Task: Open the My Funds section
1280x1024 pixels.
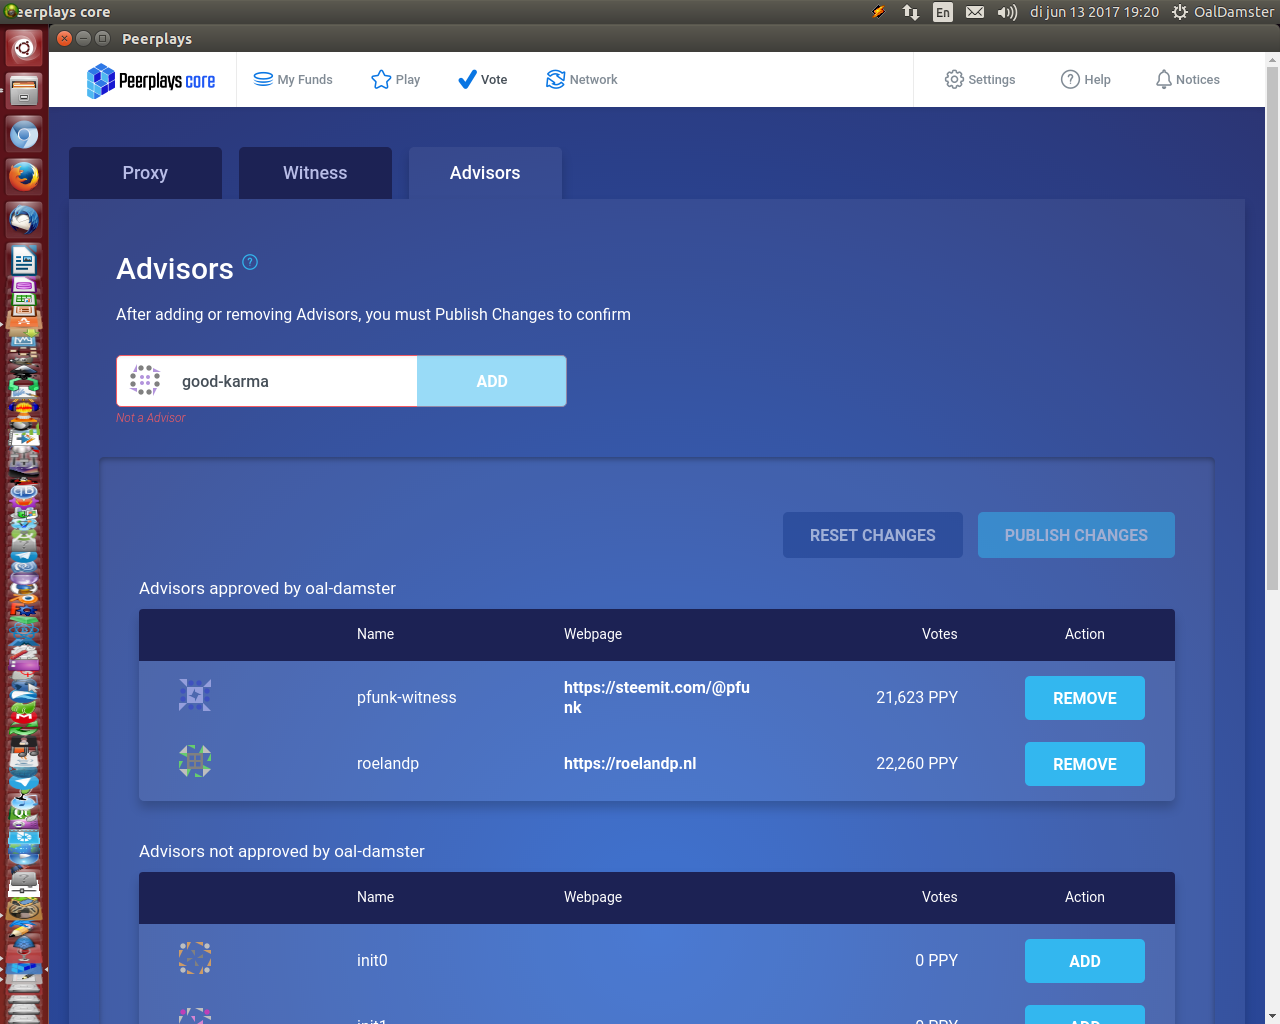Action: pos(293,80)
